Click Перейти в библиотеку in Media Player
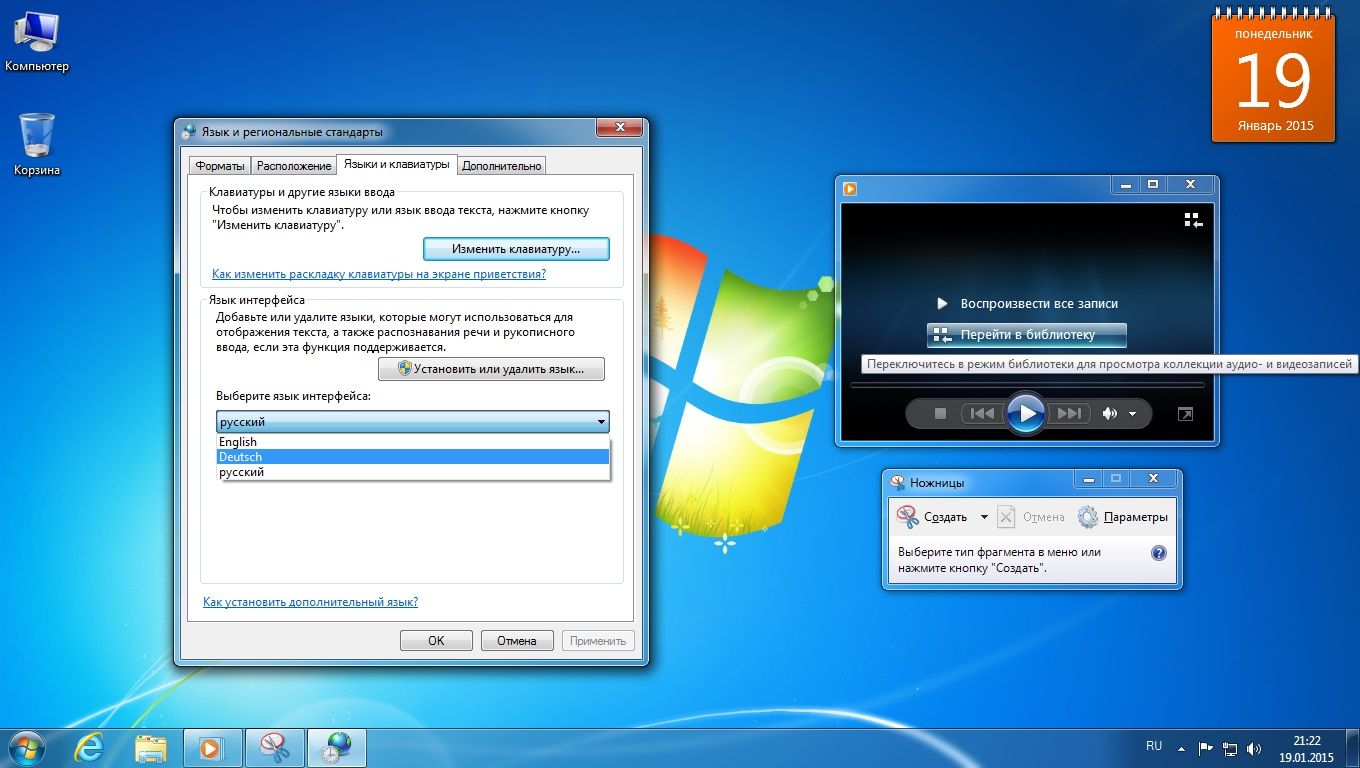Viewport: 1360px width, 768px height. [1027, 335]
